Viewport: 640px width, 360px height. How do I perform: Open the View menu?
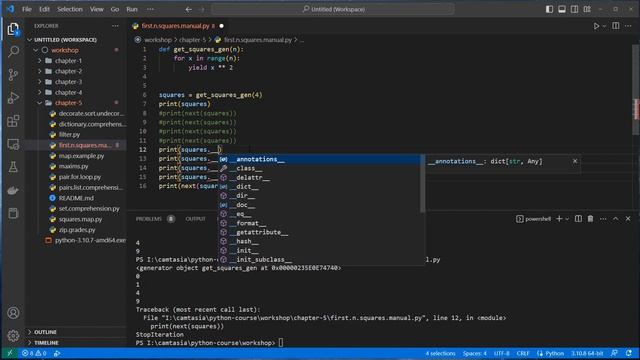point(97,9)
